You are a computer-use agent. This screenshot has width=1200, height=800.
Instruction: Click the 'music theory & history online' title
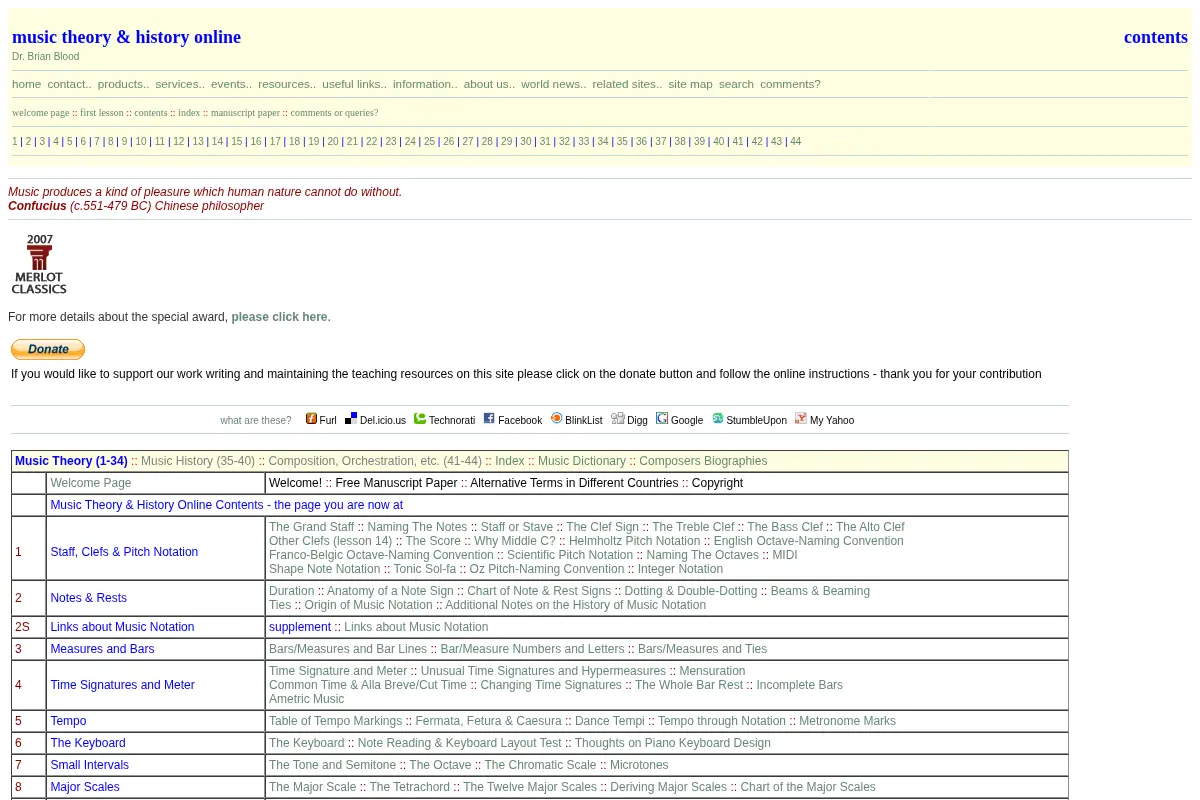coord(126,37)
